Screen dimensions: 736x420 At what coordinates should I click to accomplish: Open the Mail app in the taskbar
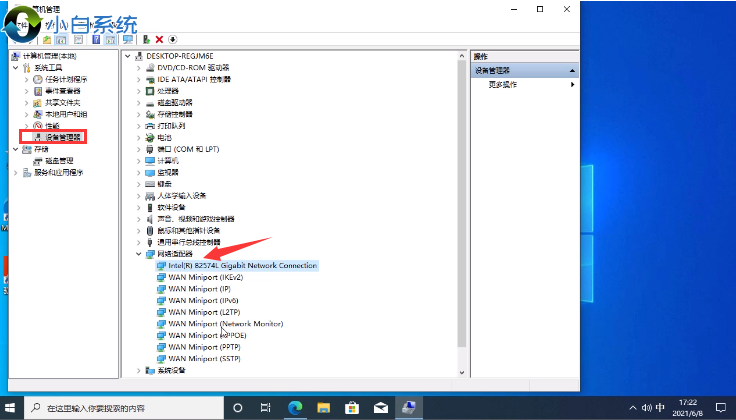tap(380, 409)
